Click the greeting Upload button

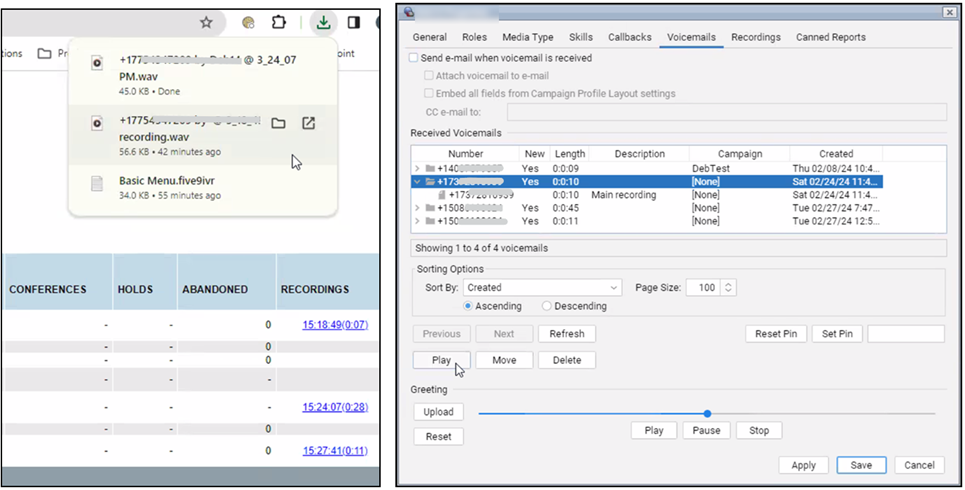click(438, 412)
